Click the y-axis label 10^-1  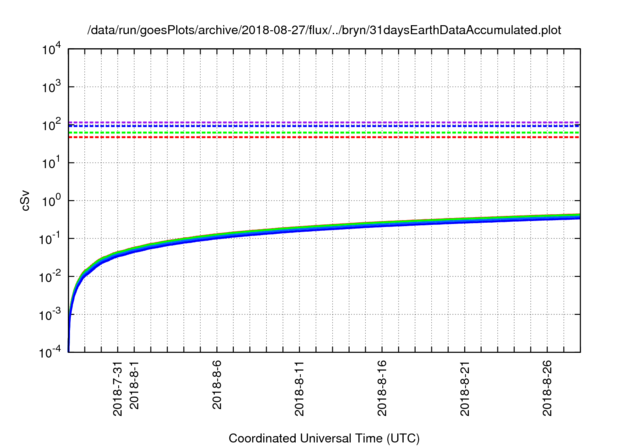(x=51, y=238)
